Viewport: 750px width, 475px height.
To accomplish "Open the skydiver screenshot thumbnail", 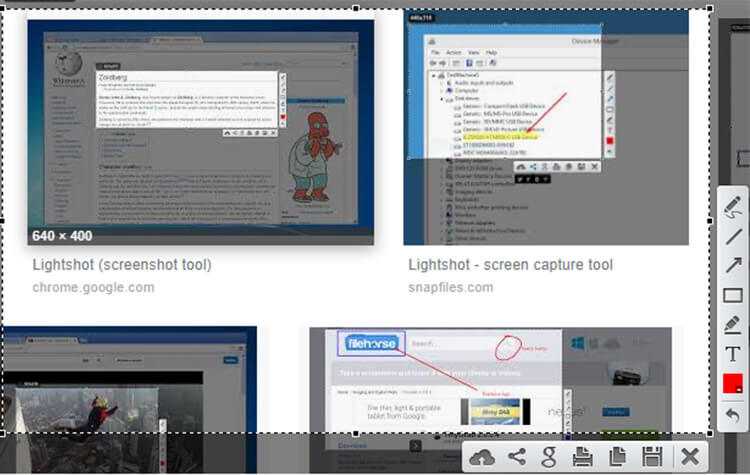I will pos(129,399).
